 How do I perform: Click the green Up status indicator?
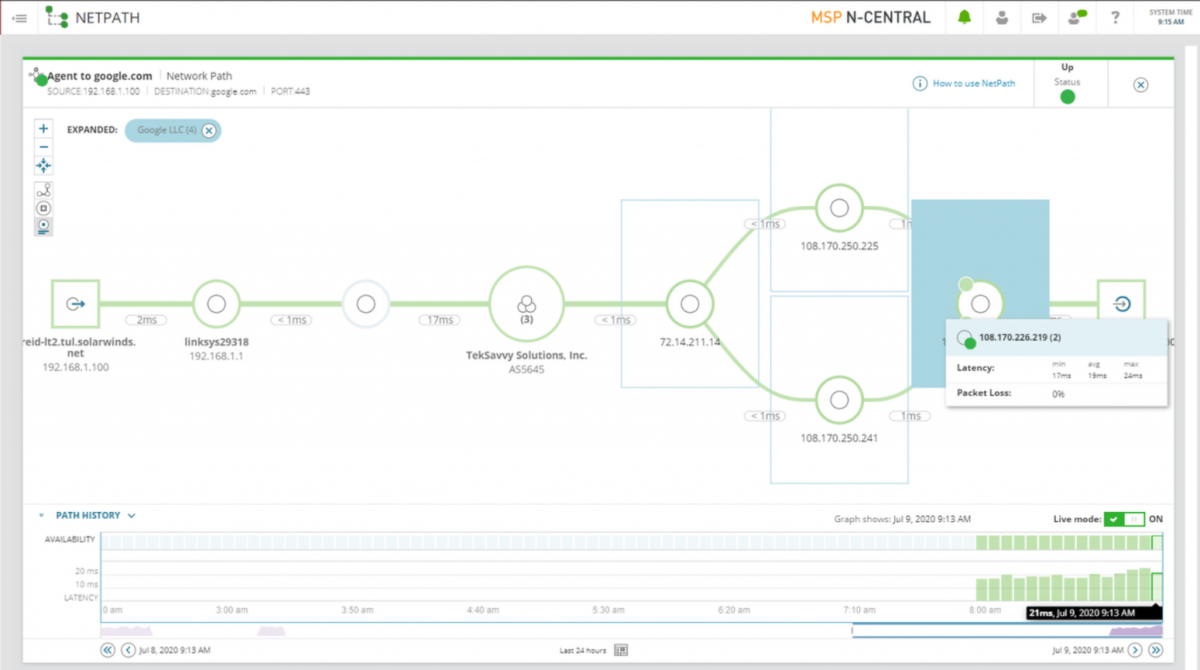point(1067,97)
